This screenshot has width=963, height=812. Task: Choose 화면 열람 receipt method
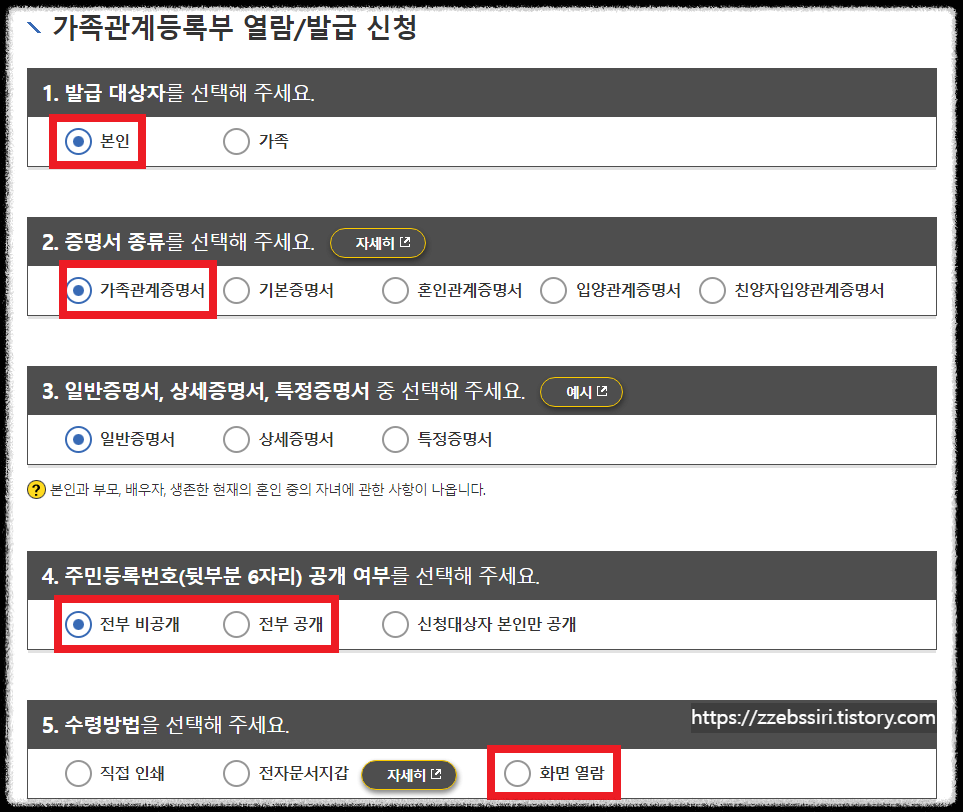pos(517,773)
